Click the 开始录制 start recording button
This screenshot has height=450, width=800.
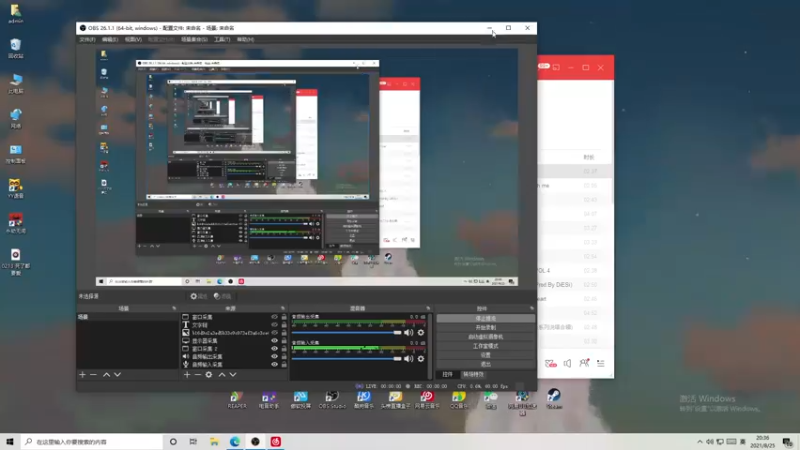[485, 328]
